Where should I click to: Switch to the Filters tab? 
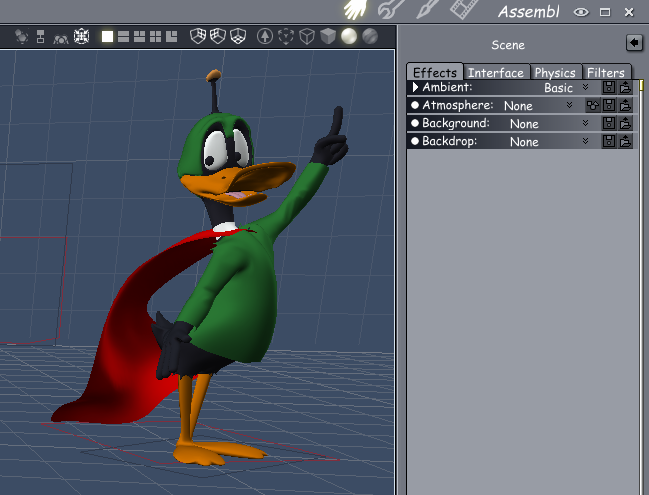click(x=606, y=72)
